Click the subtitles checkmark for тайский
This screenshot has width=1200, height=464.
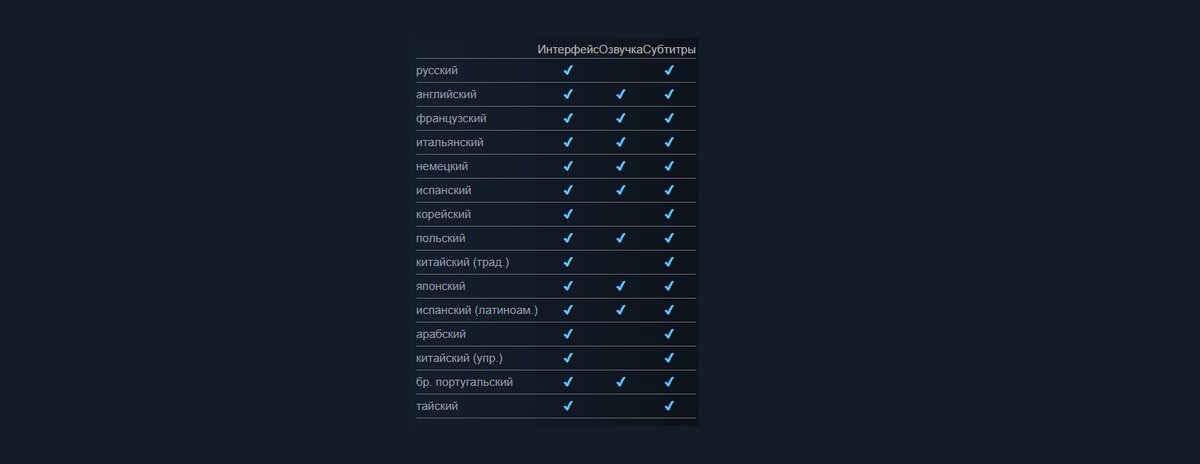coord(669,406)
